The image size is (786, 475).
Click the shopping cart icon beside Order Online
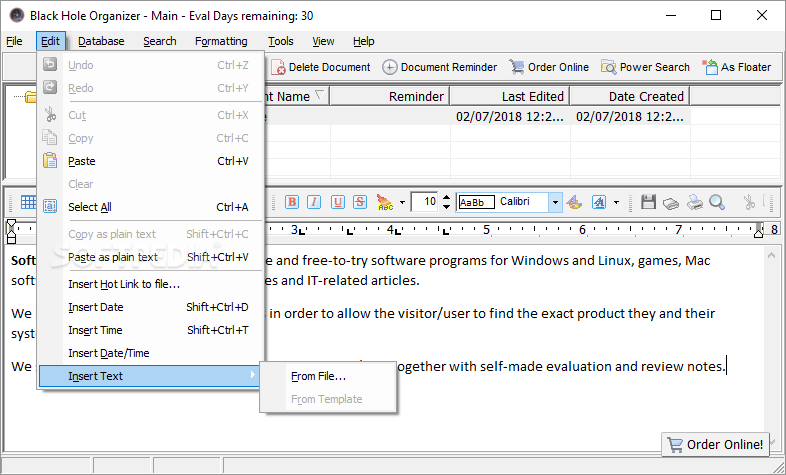point(517,67)
